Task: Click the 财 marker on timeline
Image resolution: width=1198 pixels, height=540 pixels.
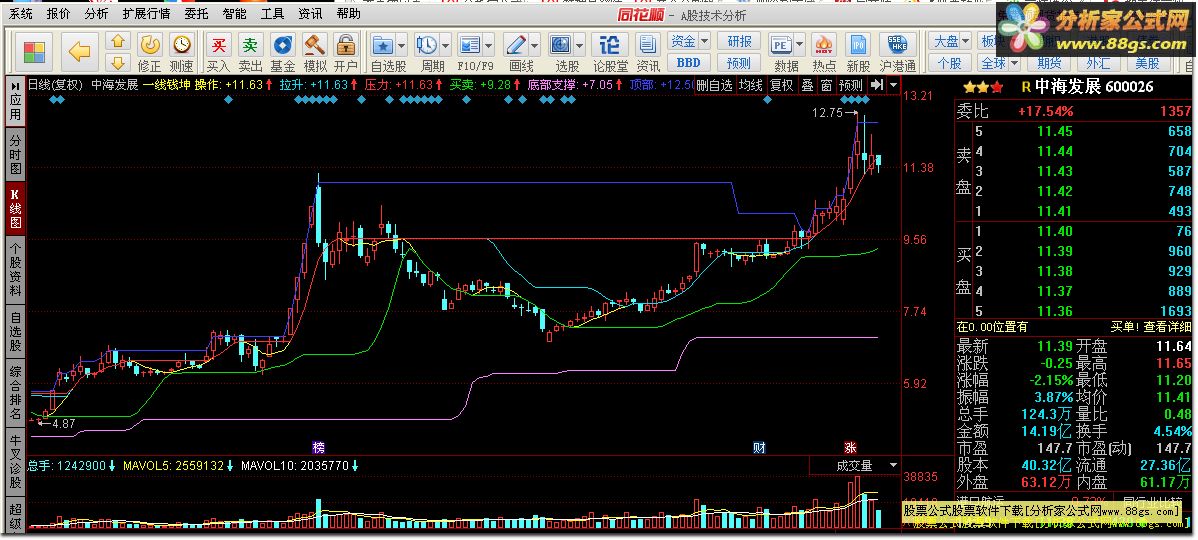Action: click(759, 448)
